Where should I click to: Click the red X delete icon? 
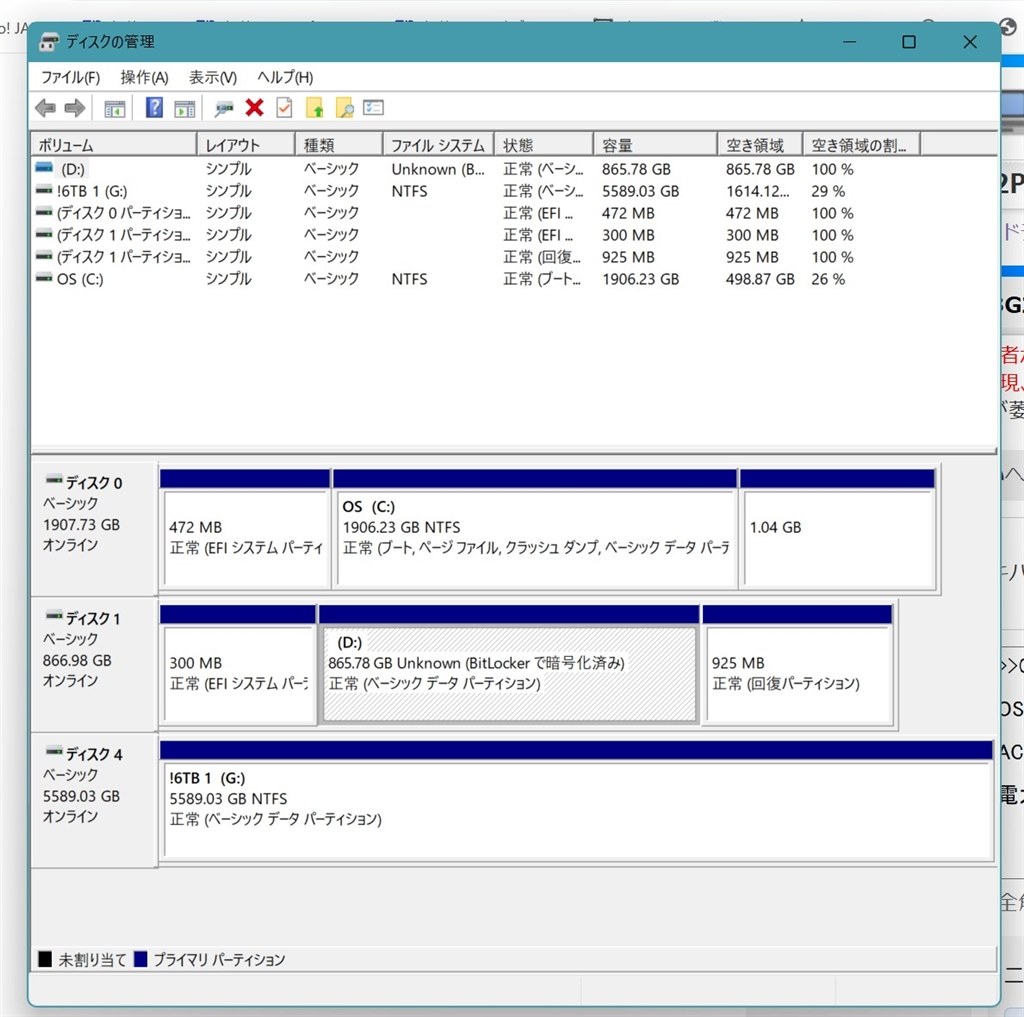(x=254, y=107)
